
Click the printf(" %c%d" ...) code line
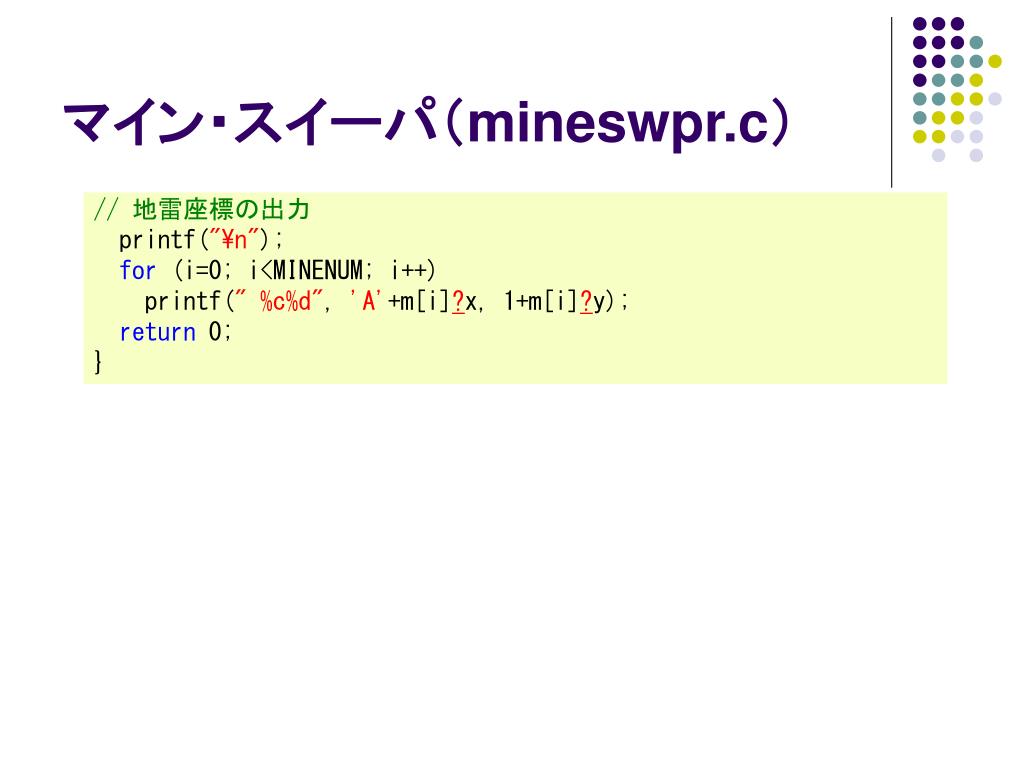pyautogui.click(x=386, y=302)
